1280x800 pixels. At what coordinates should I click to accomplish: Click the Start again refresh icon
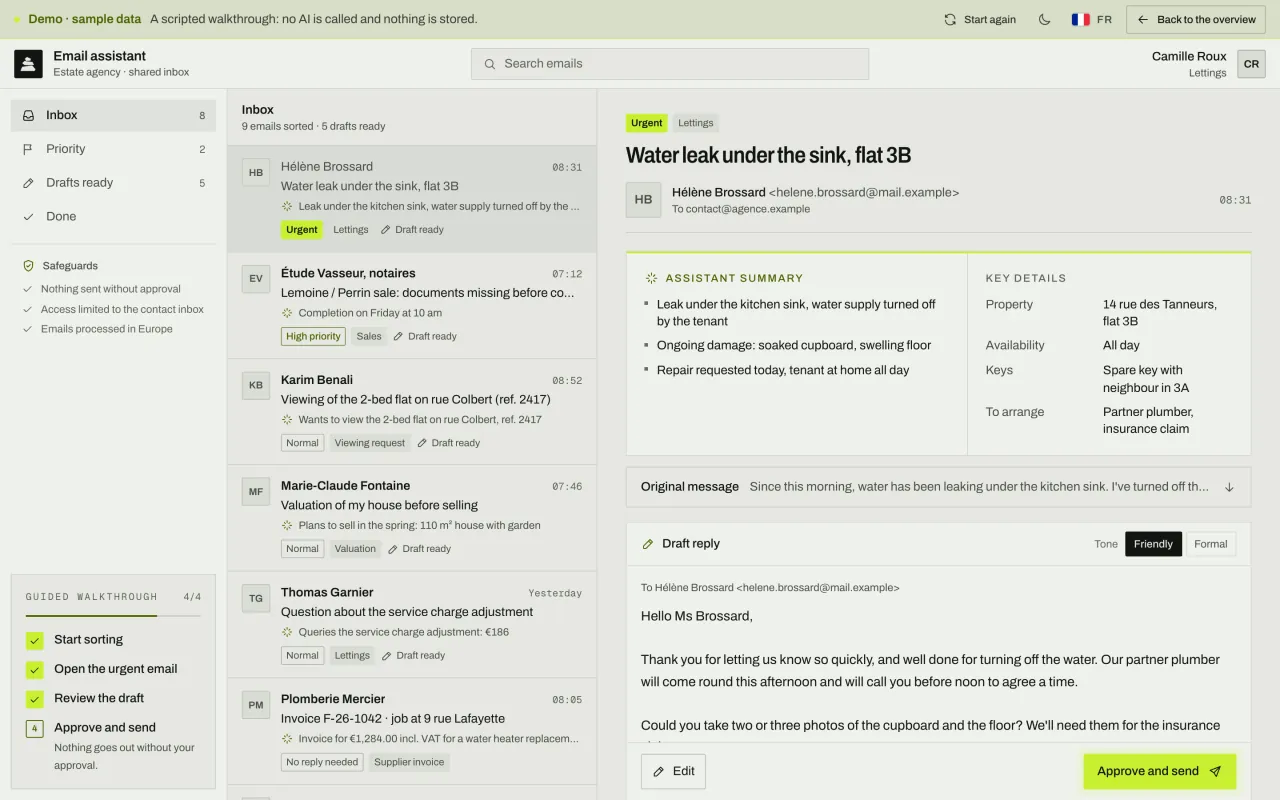click(950, 19)
